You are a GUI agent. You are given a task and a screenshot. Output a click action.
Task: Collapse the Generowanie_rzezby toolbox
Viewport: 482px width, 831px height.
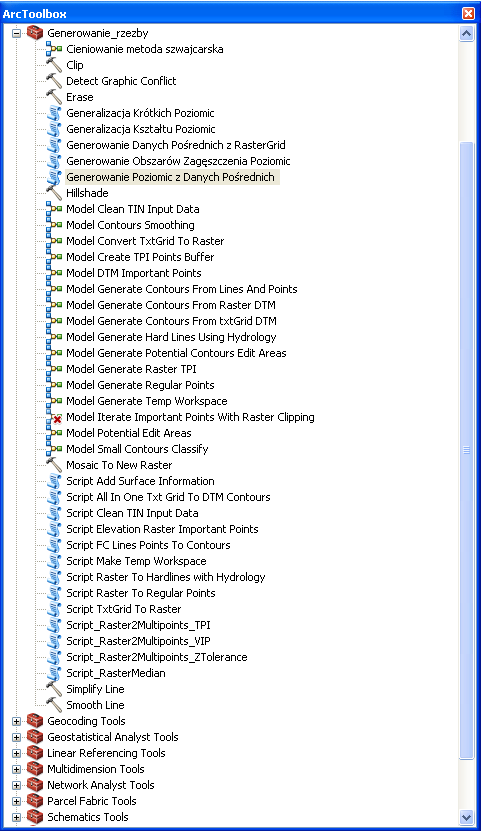[x=16, y=33]
